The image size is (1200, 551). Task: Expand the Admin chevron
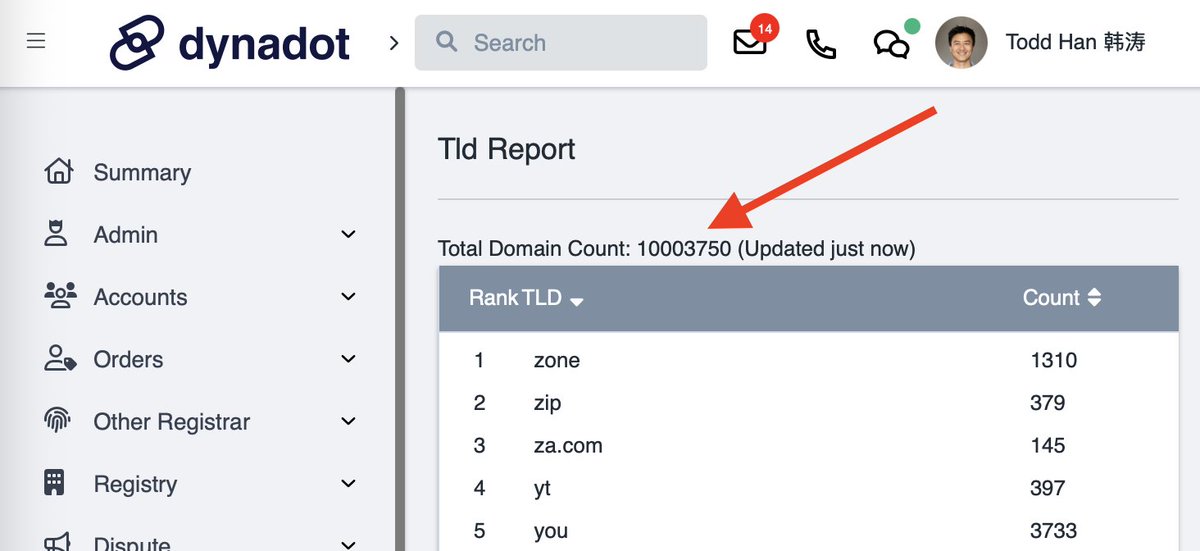click(x=348, y=235)
